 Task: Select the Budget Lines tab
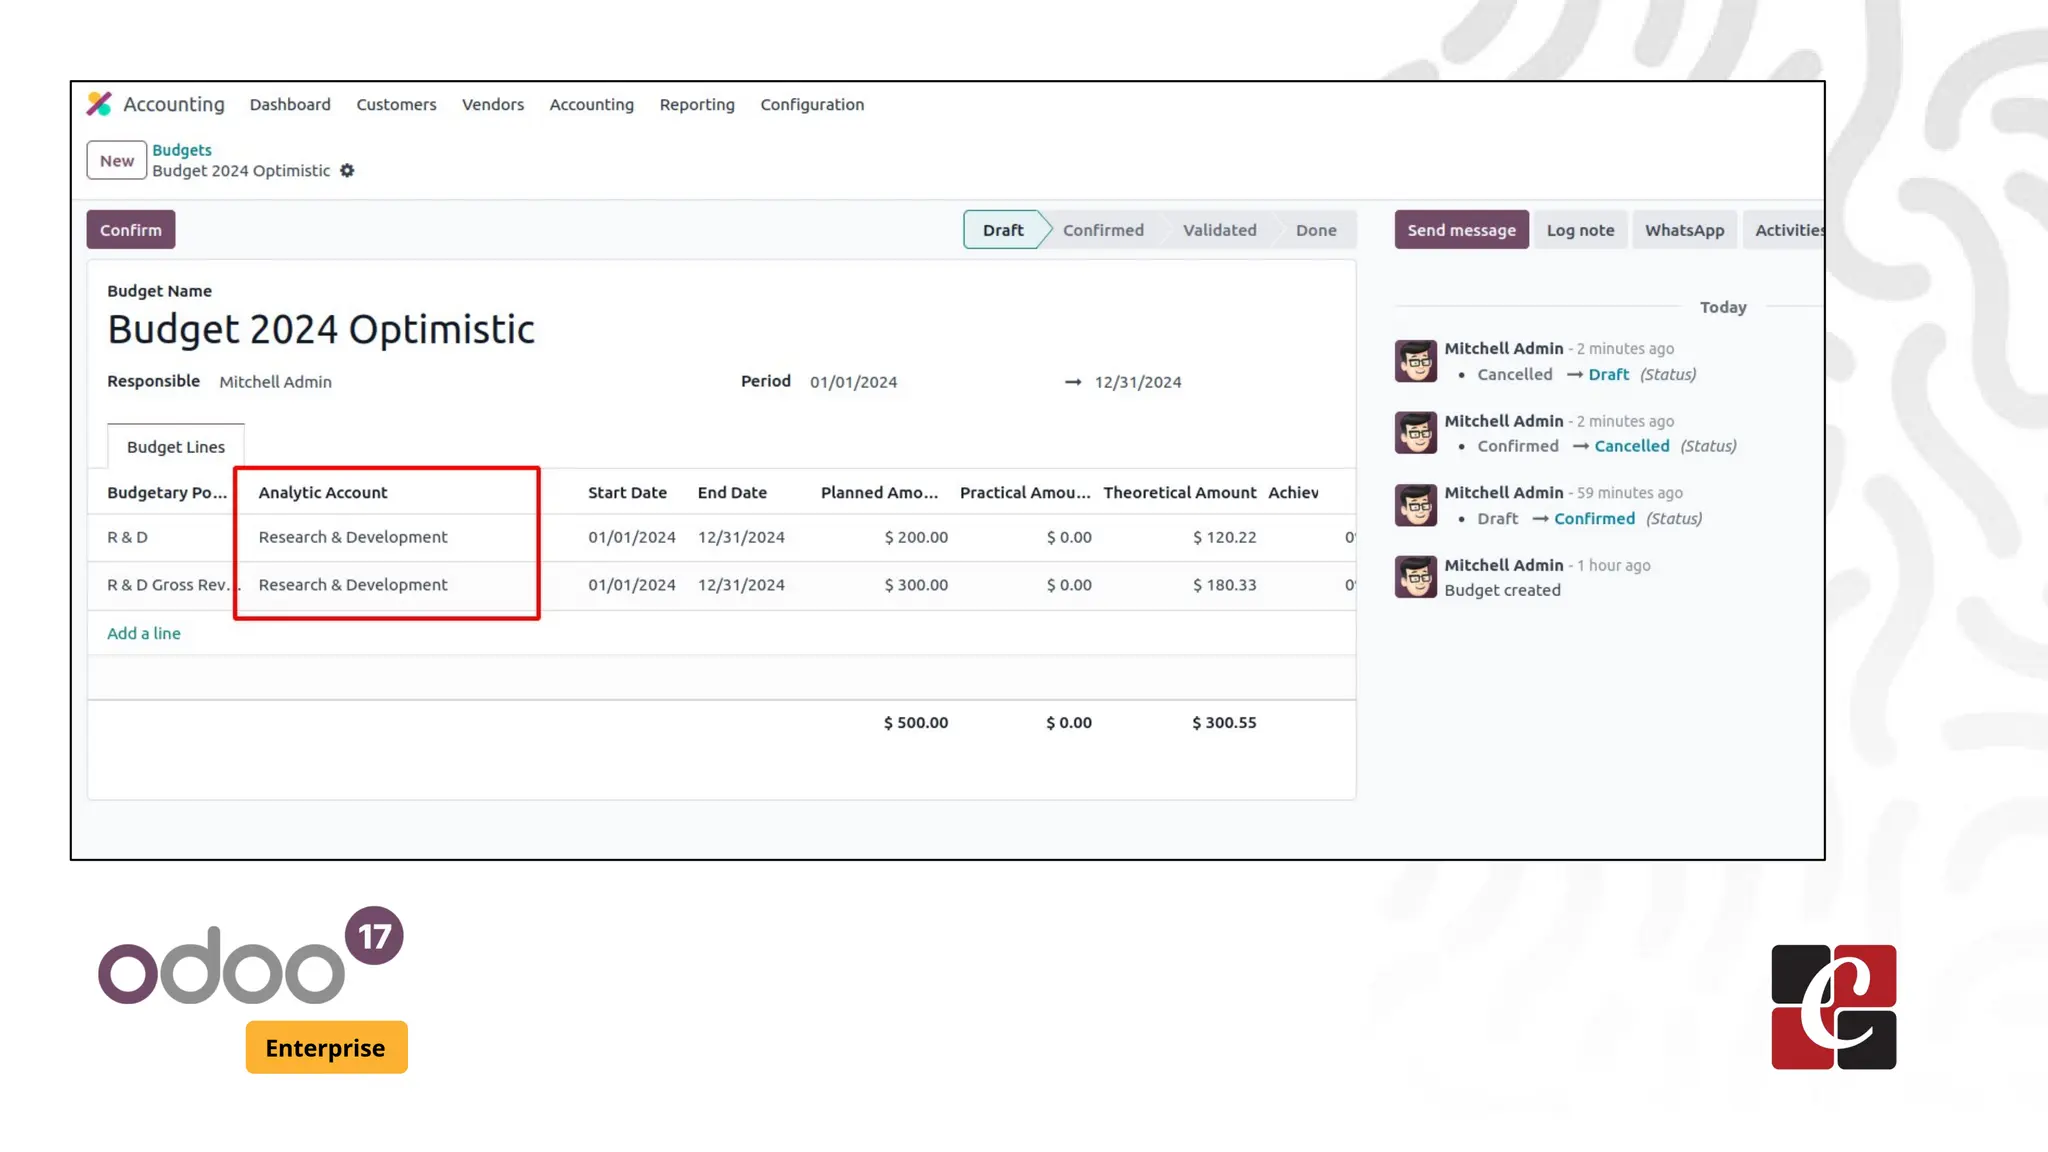(x=176, y=447)
